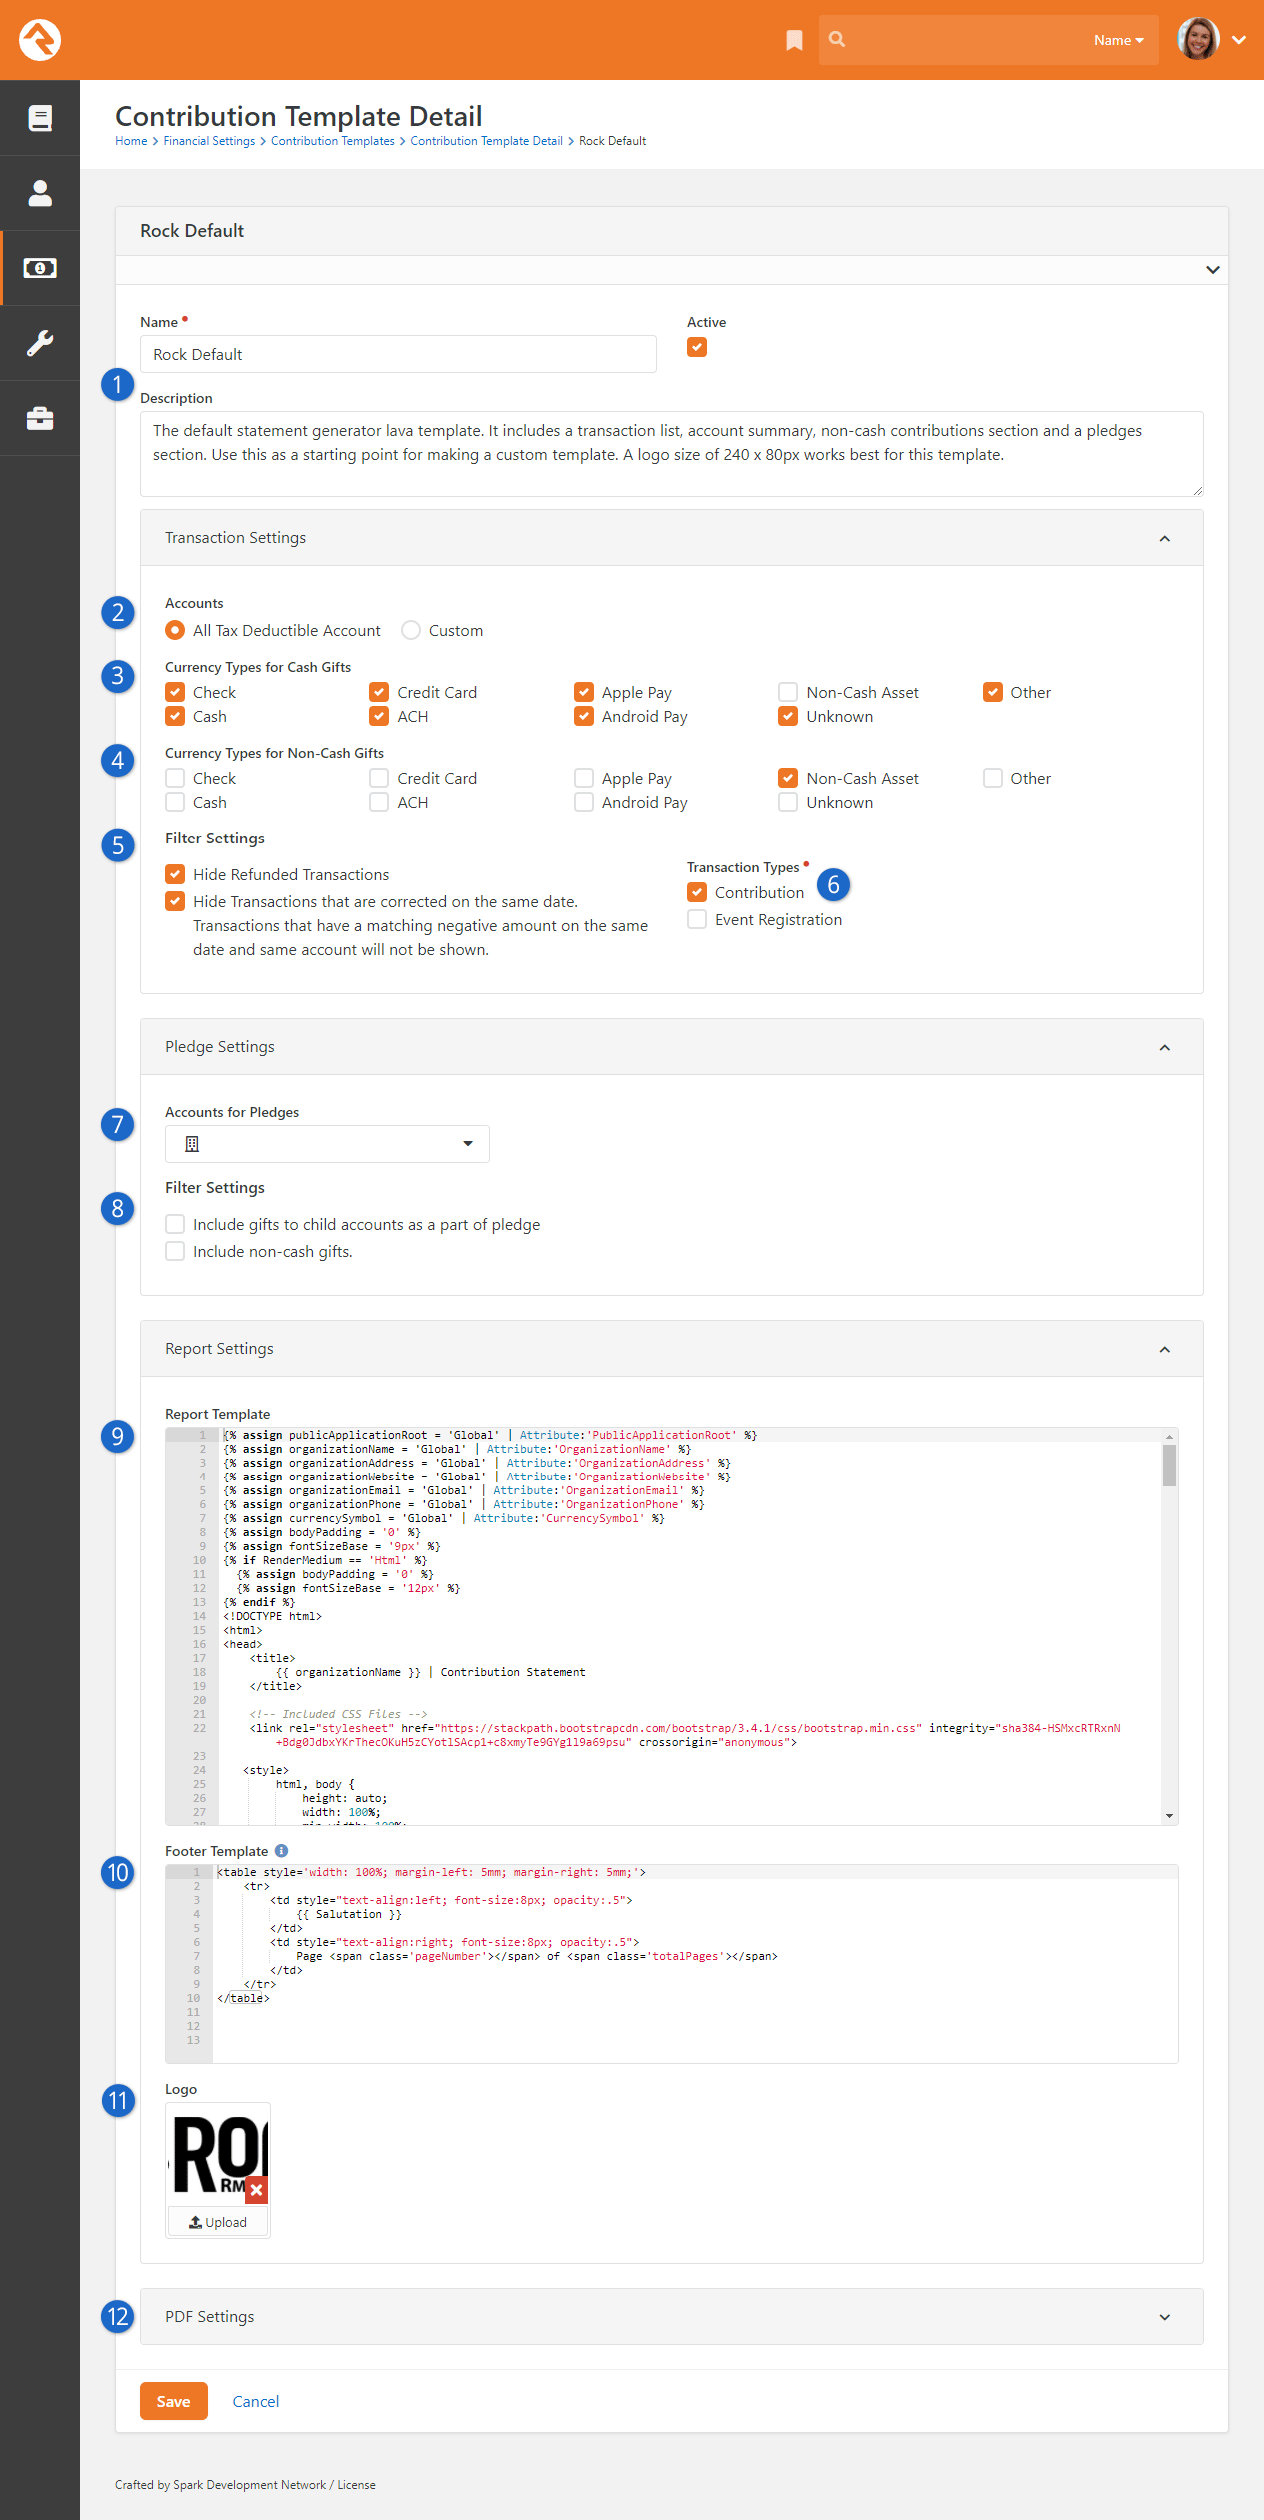Screen dimensions: 1264x2520
Task: Toggle the Active checkbox
Action: [697, 347]
